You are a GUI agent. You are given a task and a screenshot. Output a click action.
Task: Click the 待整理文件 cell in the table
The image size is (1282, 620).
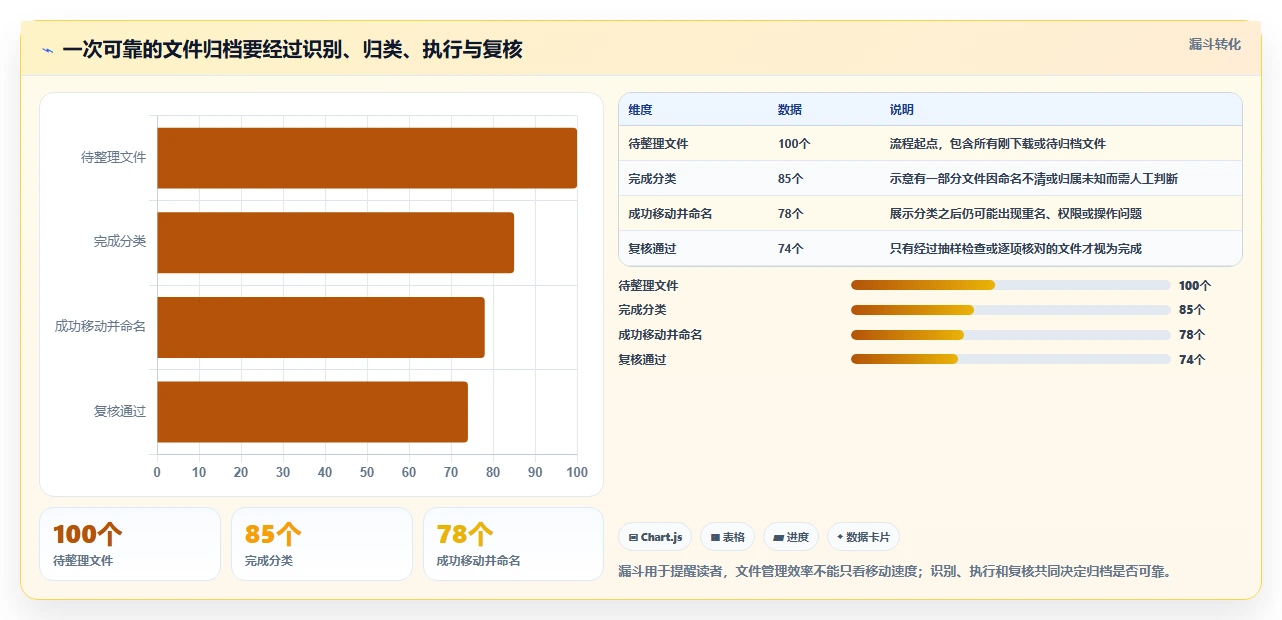point(658,144)
